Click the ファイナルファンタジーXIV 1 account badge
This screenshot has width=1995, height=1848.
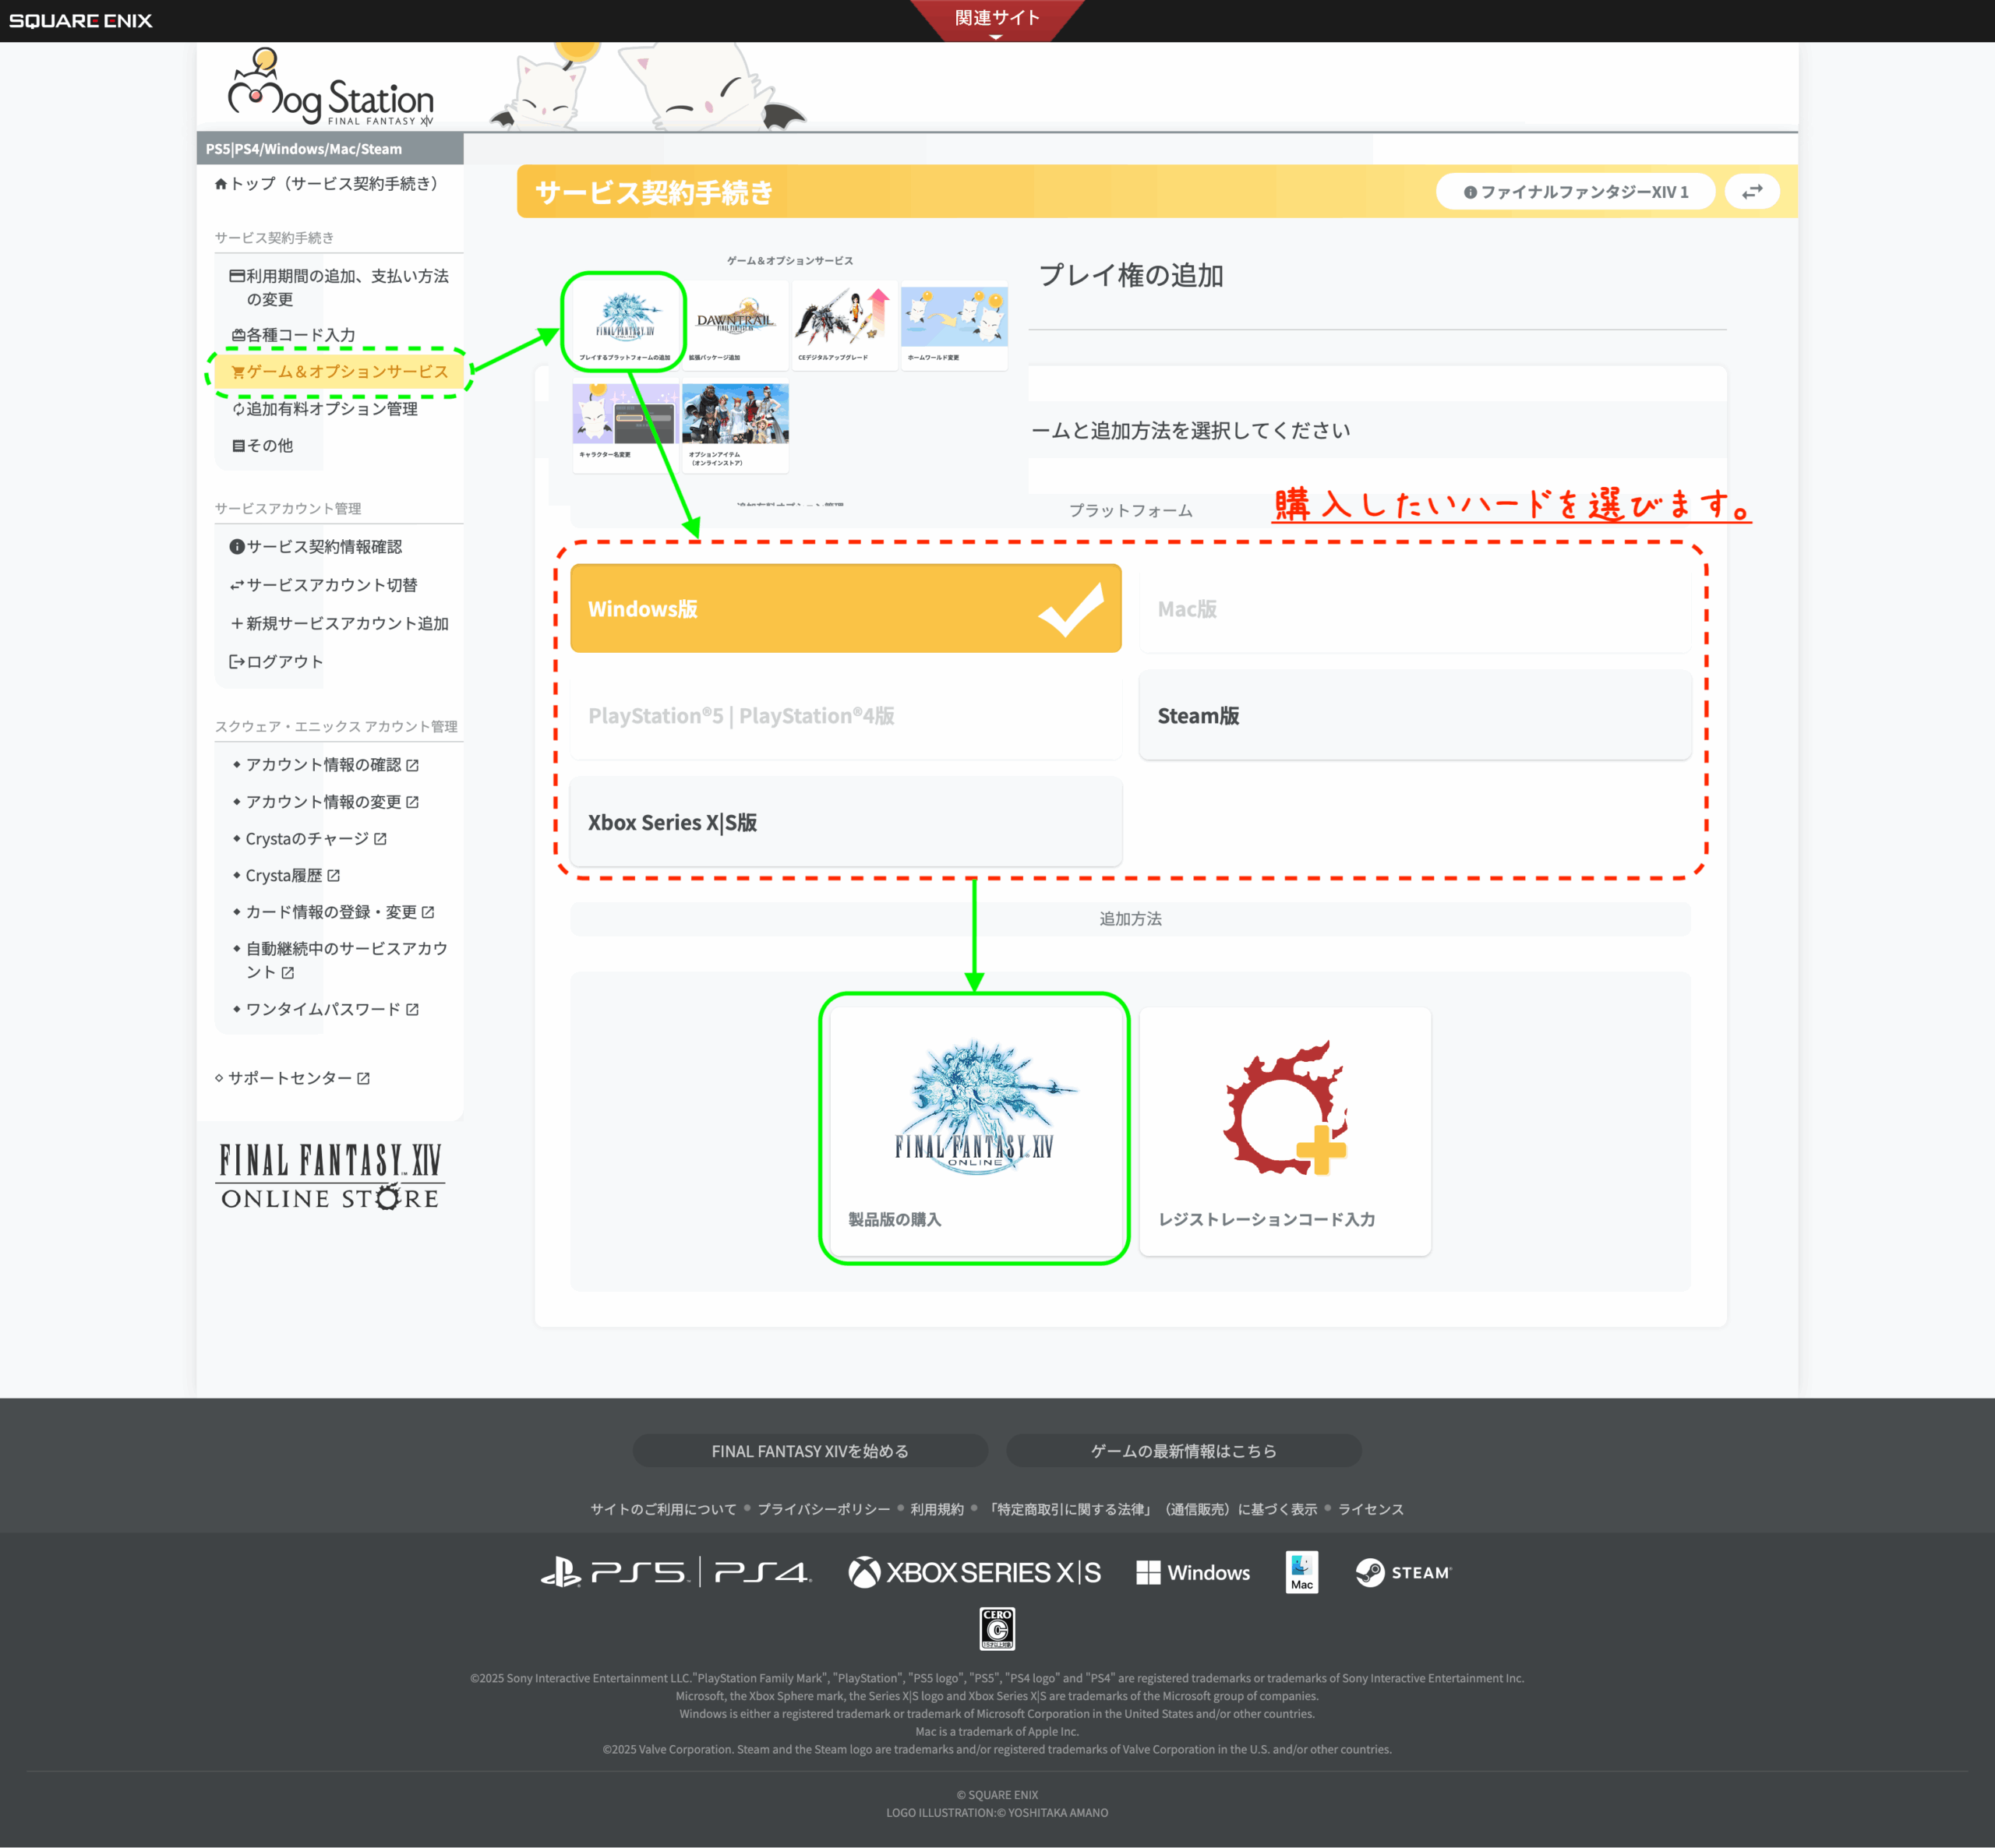click(1576, 191)
